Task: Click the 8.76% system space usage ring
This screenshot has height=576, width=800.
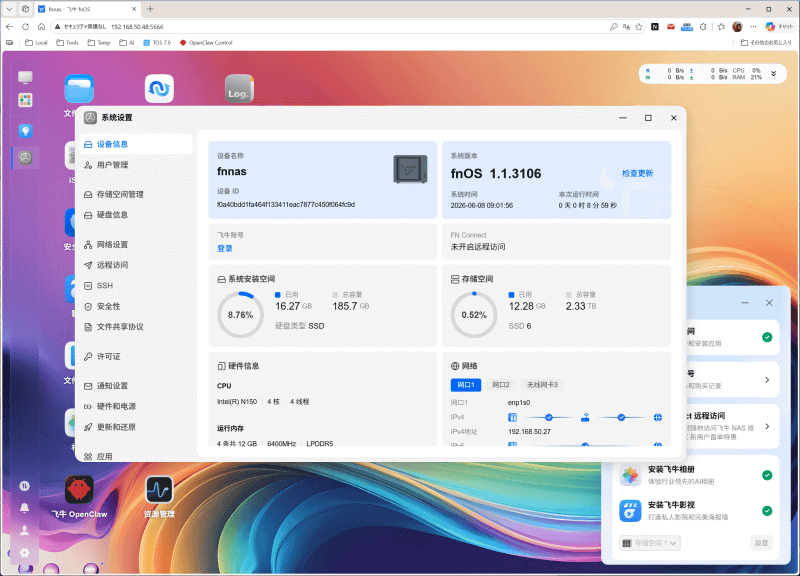Action: click(x=240, y=315)
